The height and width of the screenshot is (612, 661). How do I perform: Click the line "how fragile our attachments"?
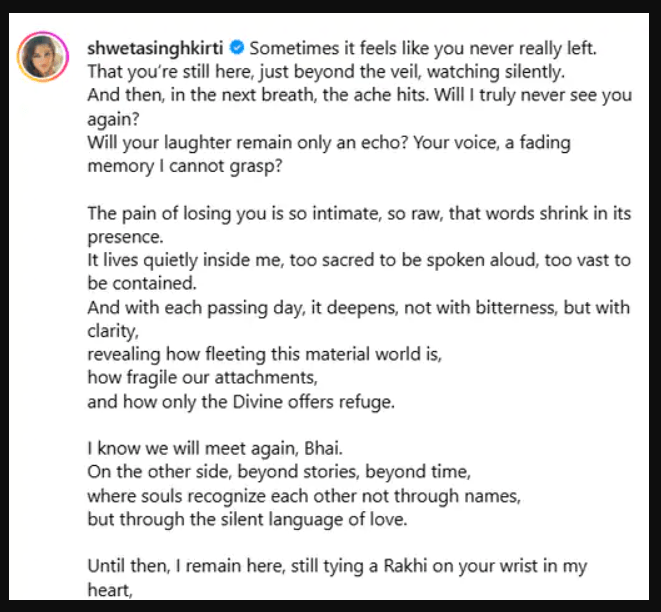200,379
